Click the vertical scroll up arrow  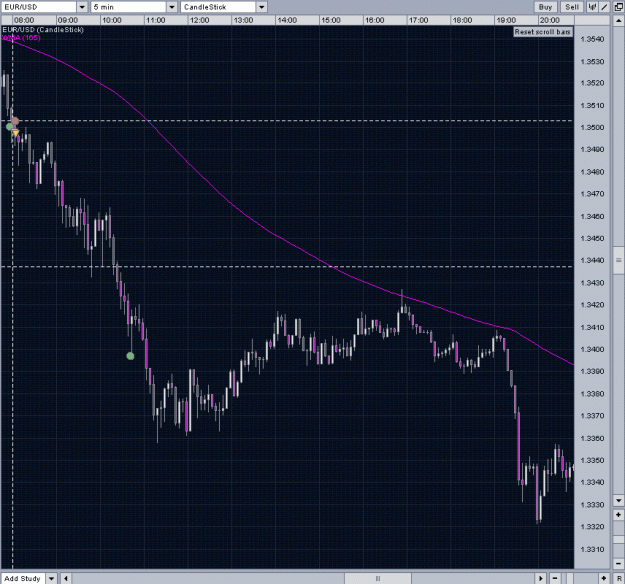(619, 21)
